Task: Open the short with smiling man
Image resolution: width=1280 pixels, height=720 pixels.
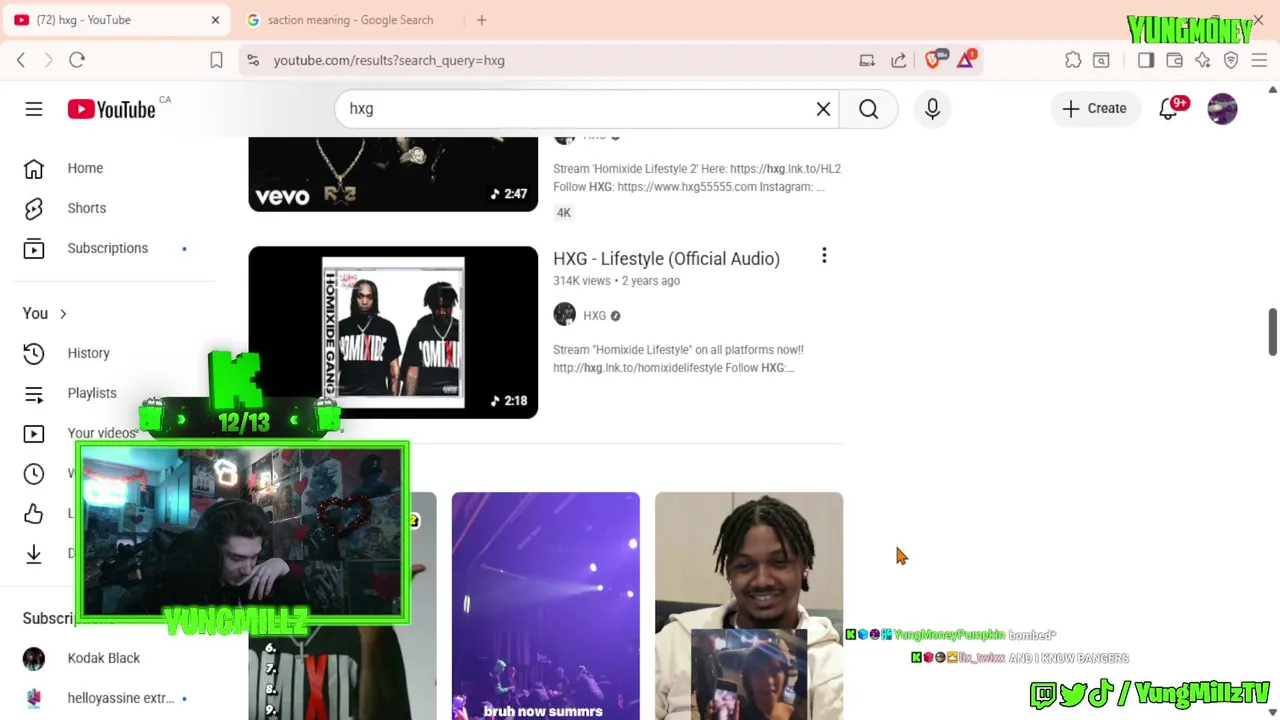Action: (x=749, y=606)
